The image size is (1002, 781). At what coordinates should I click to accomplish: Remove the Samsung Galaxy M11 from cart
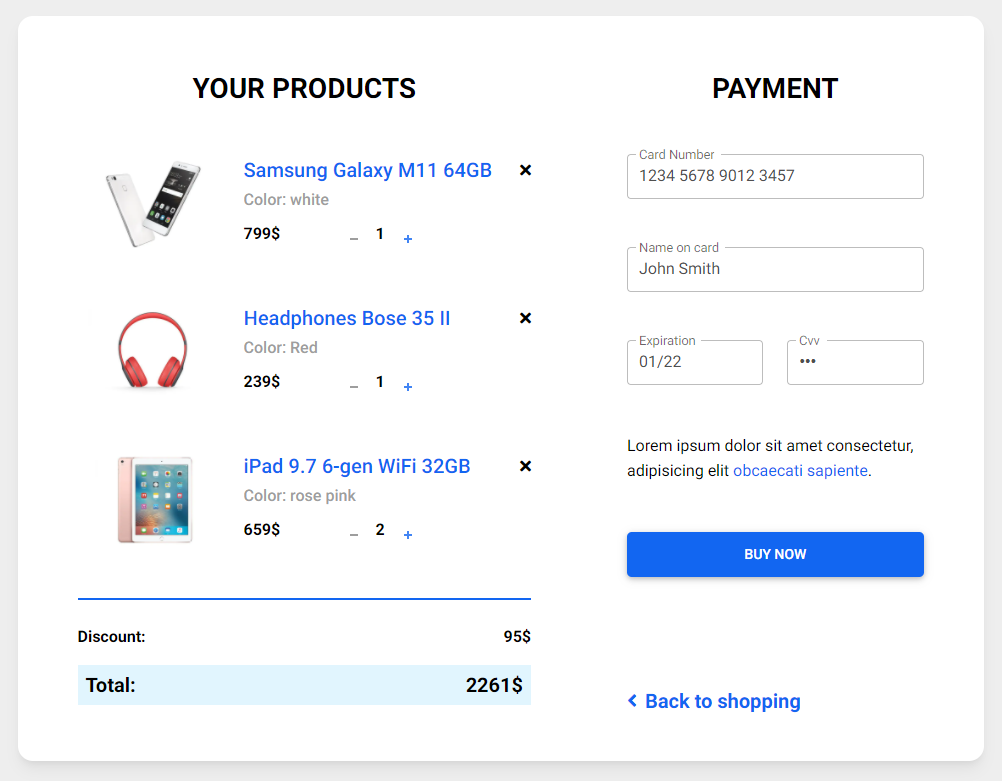tap(525, 170)
